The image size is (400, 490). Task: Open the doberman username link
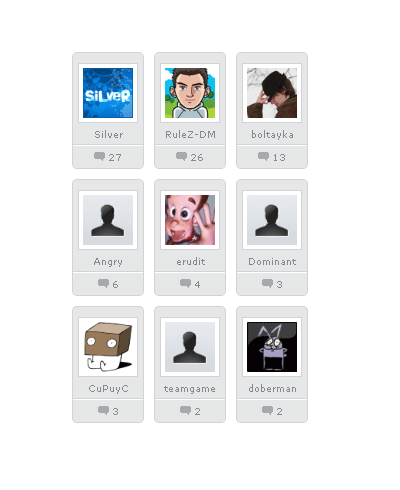[x=272, y=389]
